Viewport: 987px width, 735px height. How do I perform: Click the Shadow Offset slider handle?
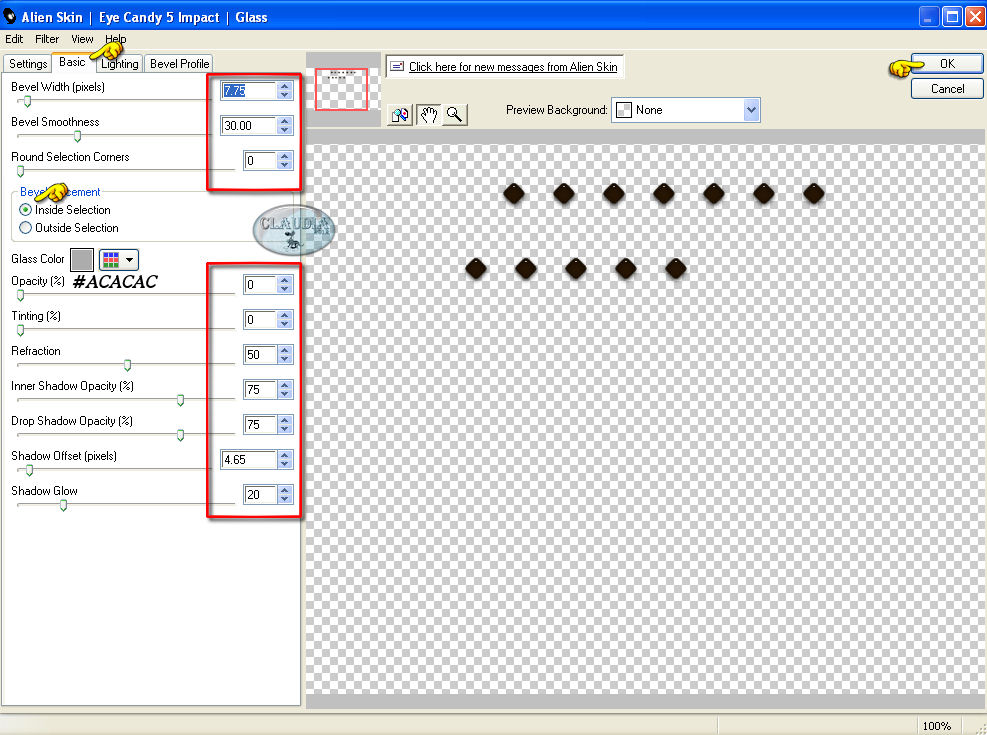(29, 470)
